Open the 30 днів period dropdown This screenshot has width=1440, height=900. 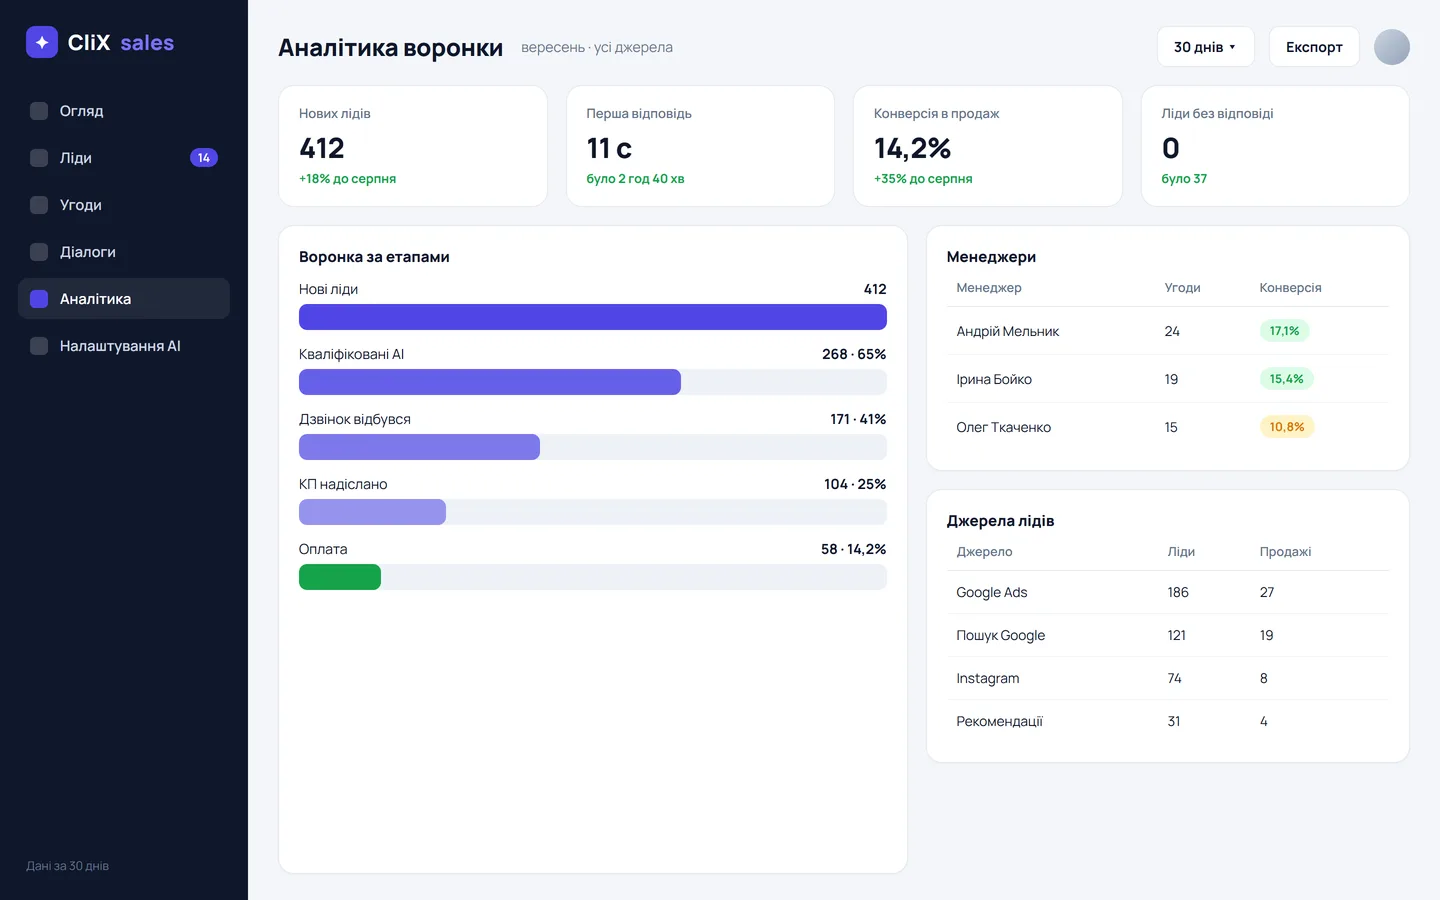tap(1205, 47)
